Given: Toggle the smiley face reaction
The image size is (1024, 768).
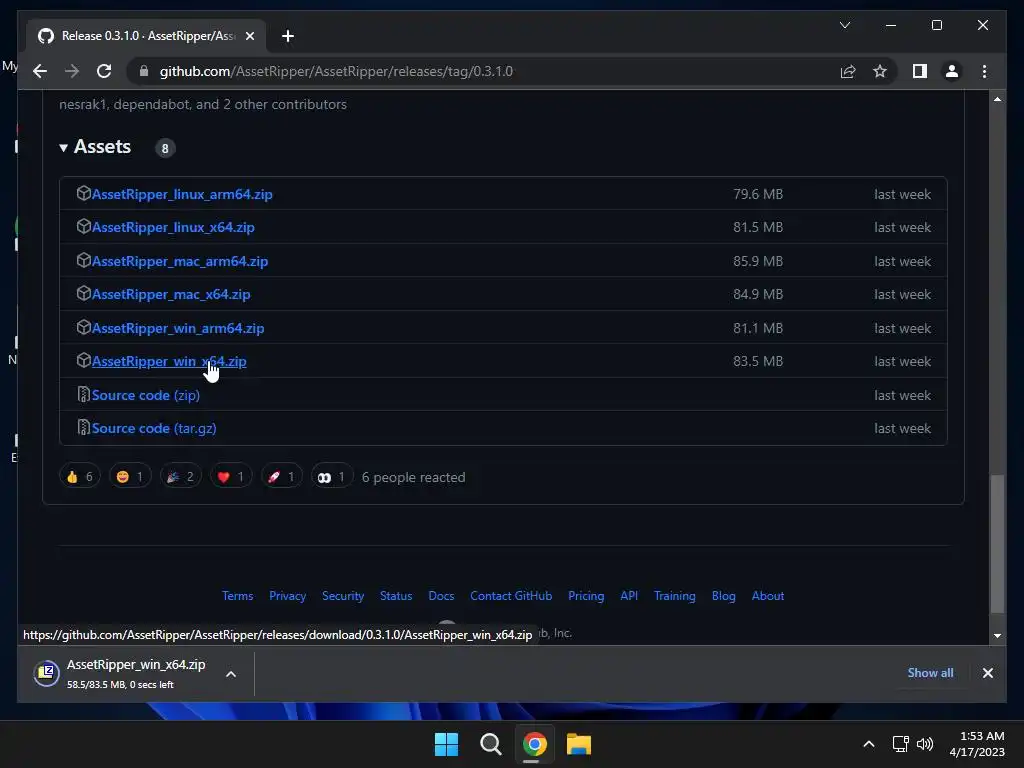Looking at the screenshot, I should coord(130,477).
